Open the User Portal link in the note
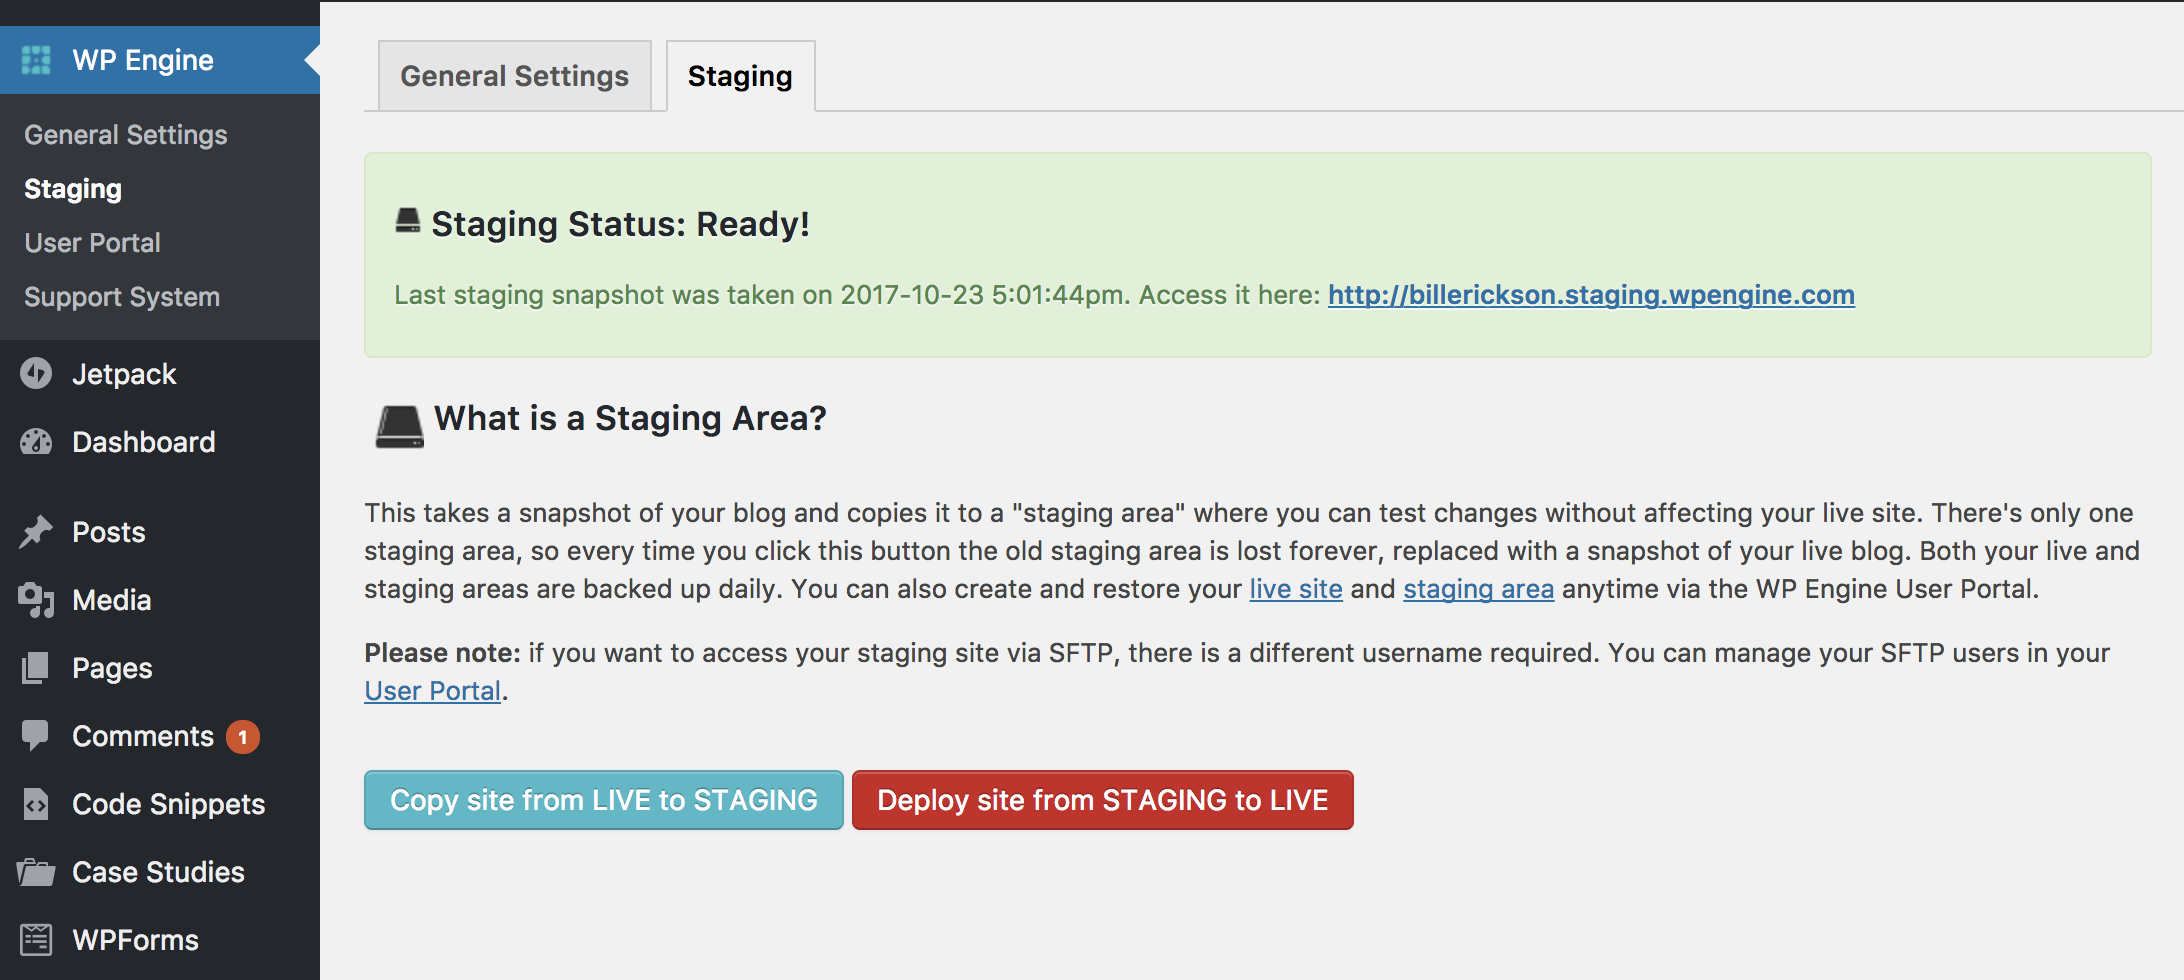The width and height of the screenshot is (2184, 980). point(433,691)
